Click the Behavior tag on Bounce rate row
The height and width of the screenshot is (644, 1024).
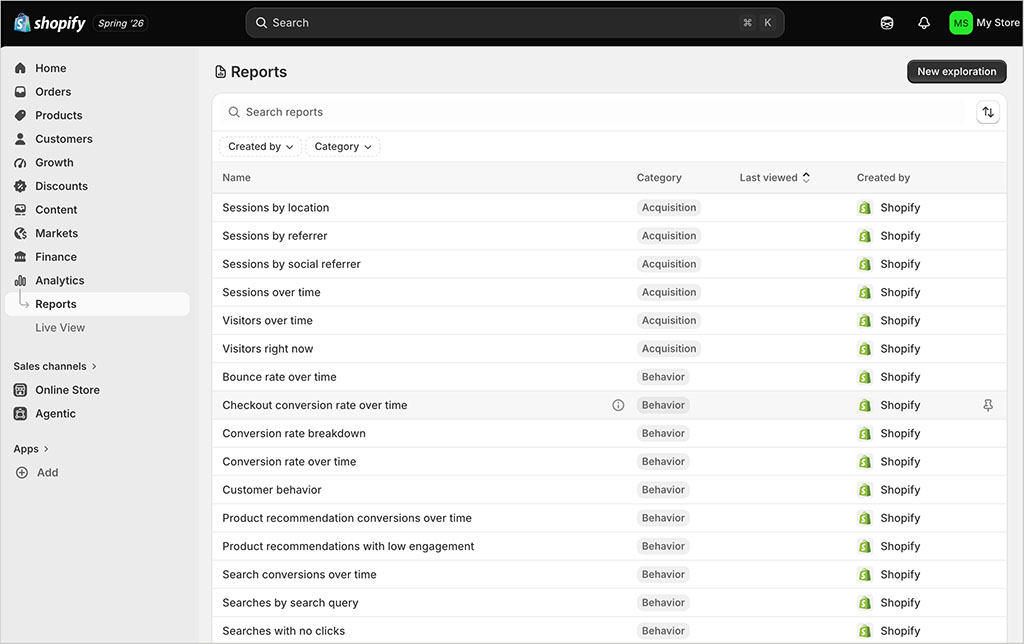pos(663,377)
